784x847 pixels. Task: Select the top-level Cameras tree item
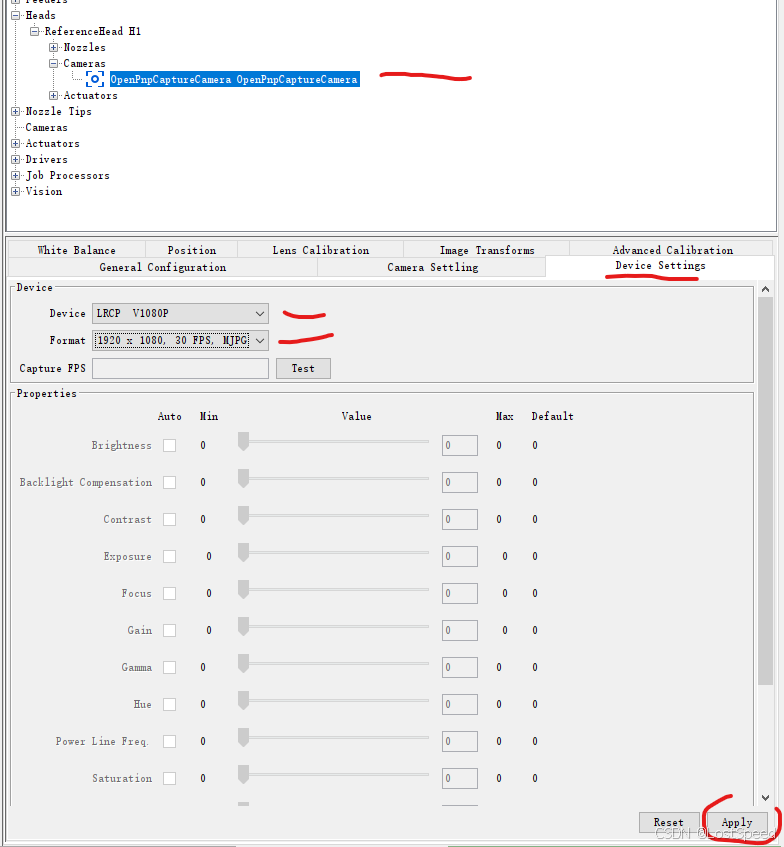[x=46, y=127]
